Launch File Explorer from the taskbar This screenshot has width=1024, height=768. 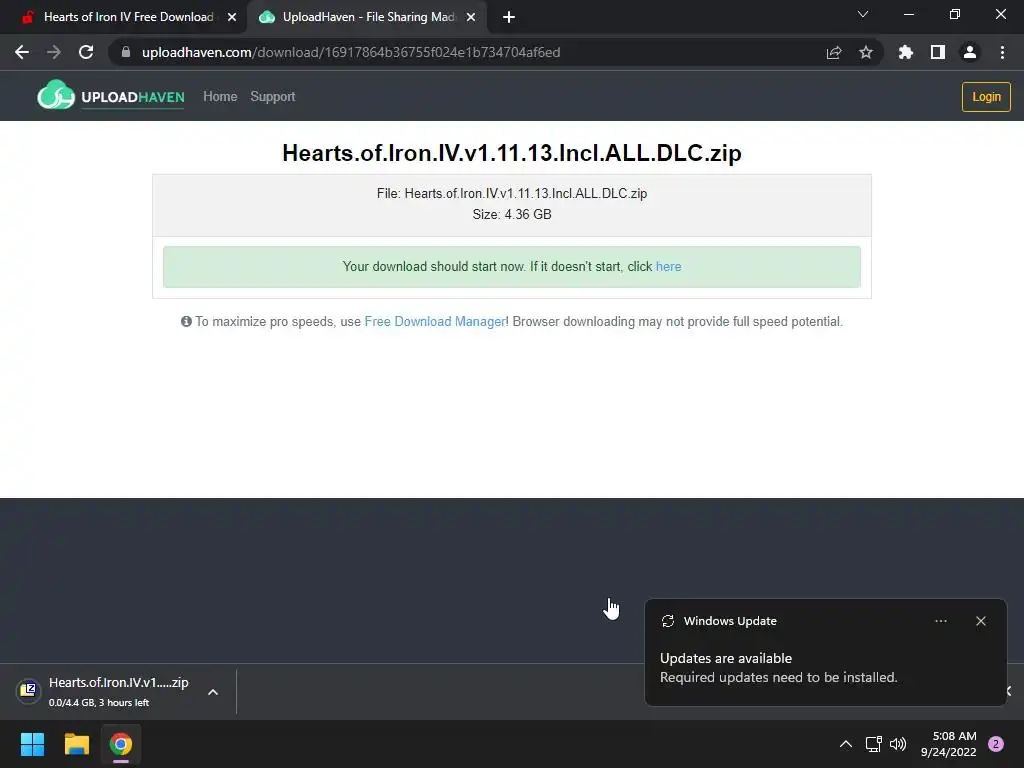click(76, 744)
